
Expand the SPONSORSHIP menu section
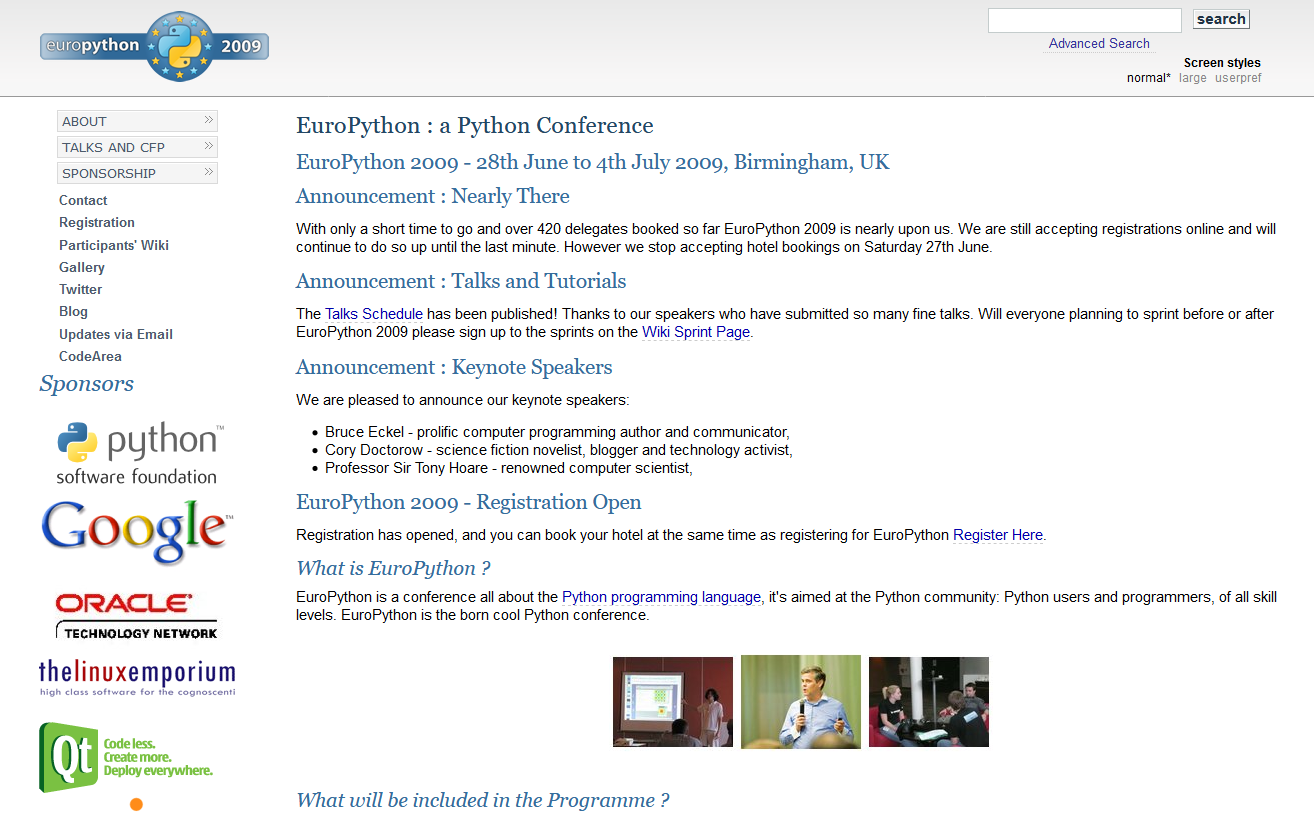(x=137, y=173)
